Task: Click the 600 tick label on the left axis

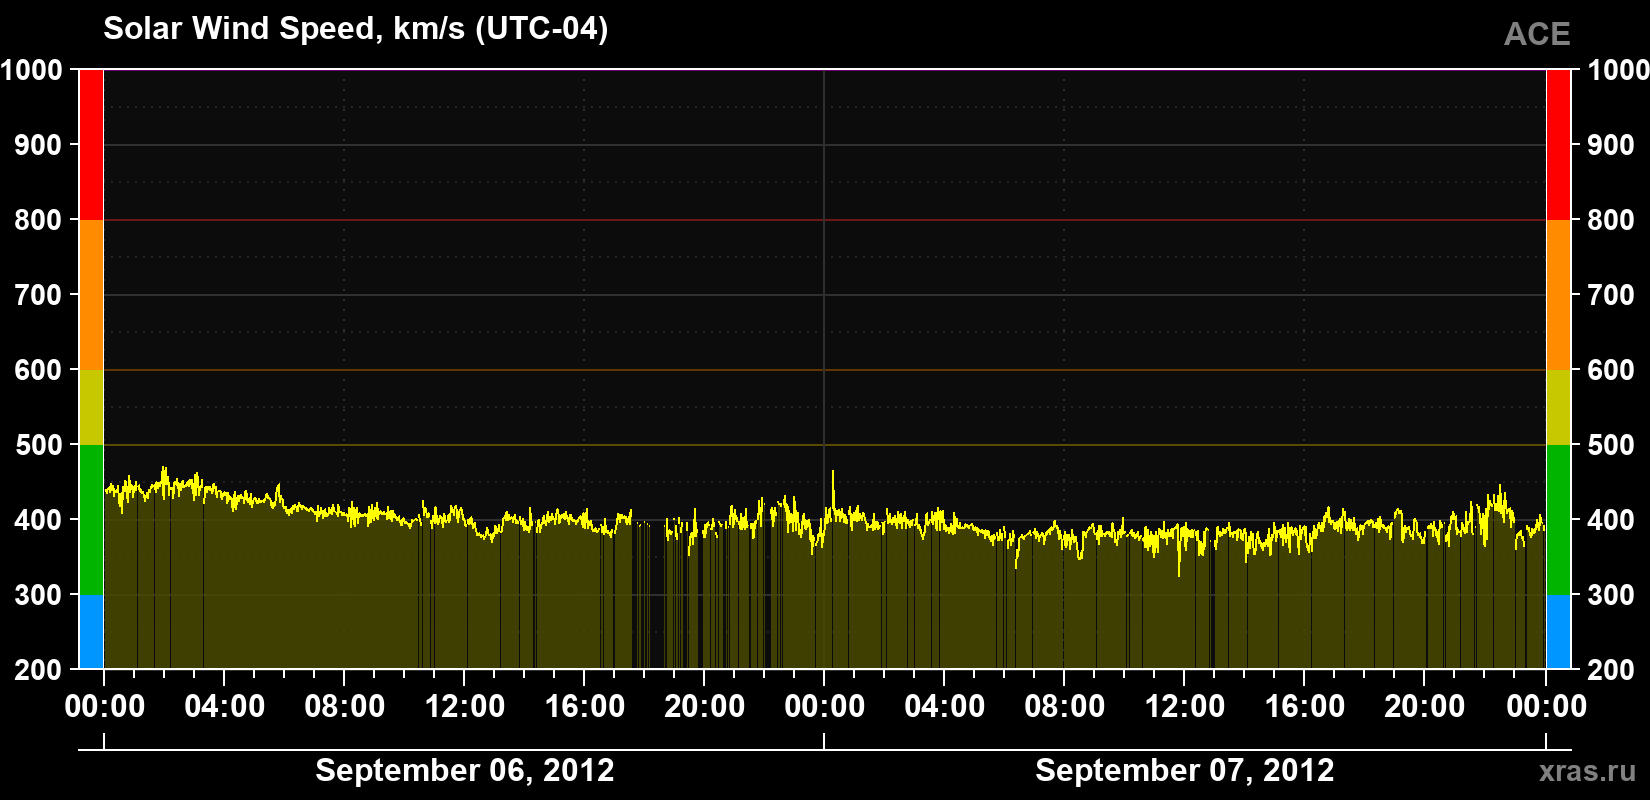Action: click(39, 370)
